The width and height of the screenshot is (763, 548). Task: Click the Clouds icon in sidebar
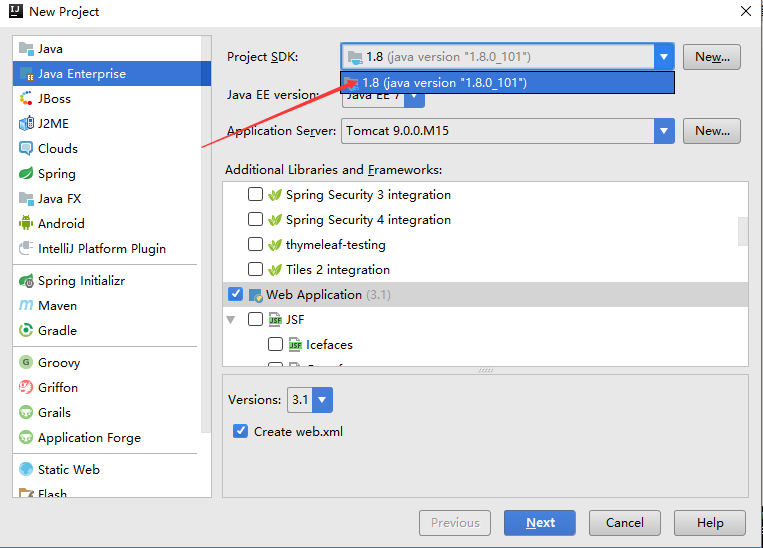pyautogui.click(x=26, y=149)
